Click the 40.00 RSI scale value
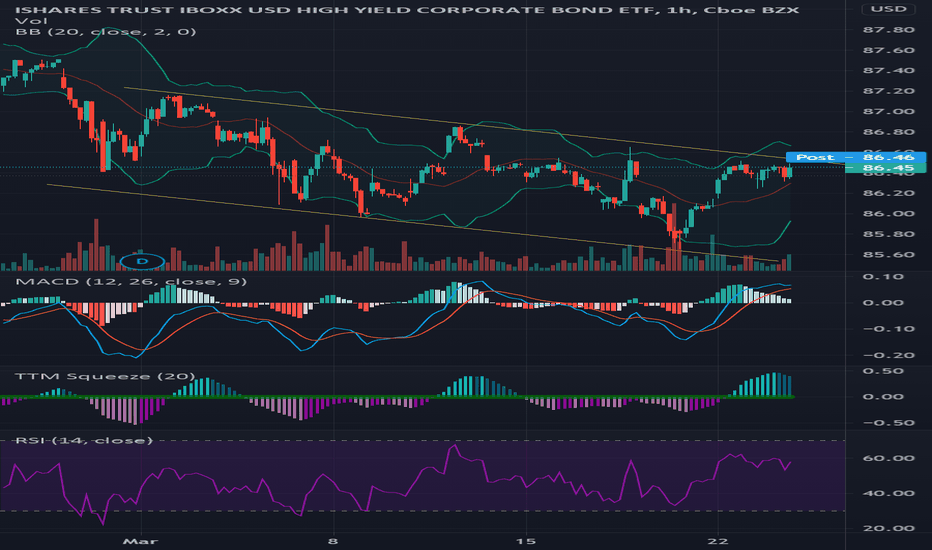Image resolution: width=932 pixels, height=550 pixels. pos(889,494)
